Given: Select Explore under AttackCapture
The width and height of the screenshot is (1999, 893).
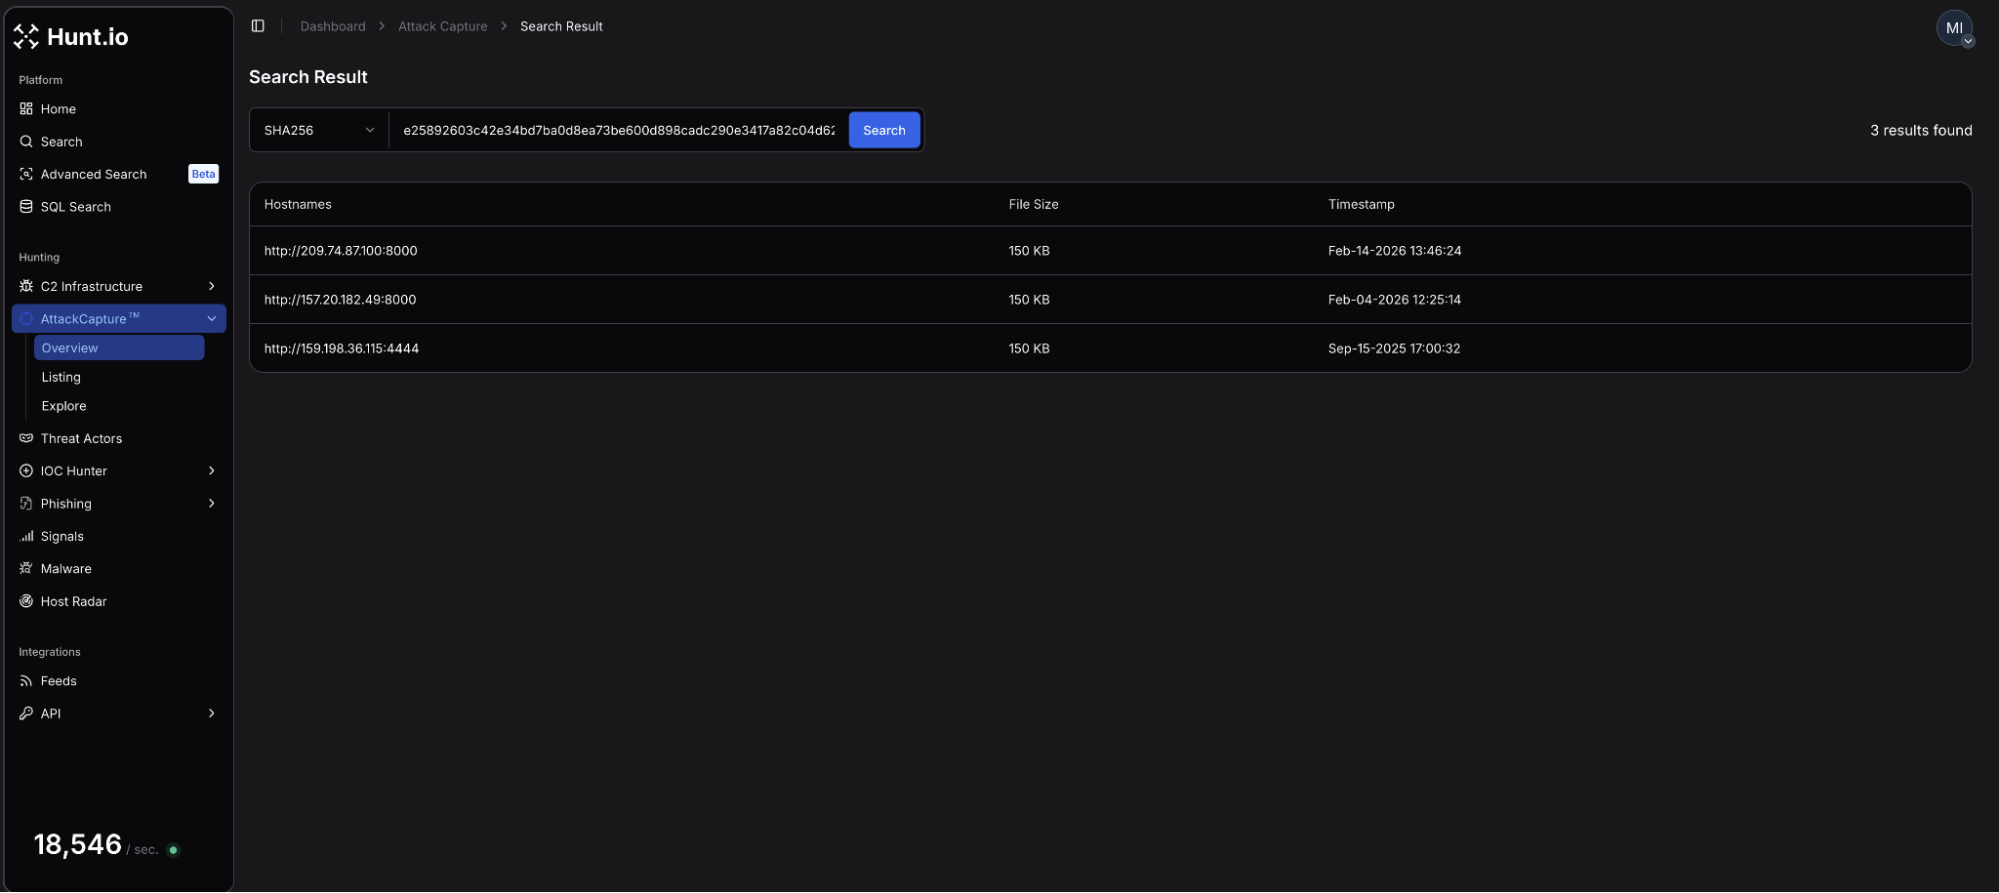Looking at the screenshot, I should (x=64, y=406).
